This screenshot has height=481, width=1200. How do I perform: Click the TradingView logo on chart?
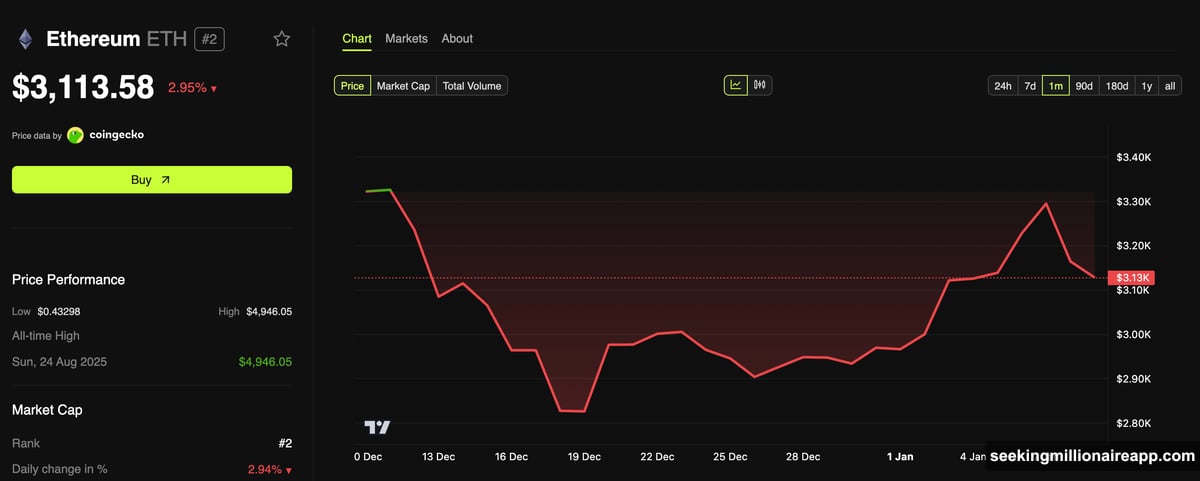[377, 427]
